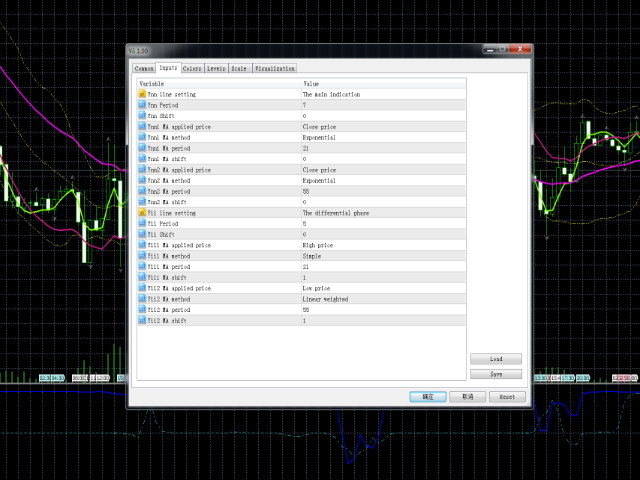Edit the Ynn Period value 7

tap(382, 105)
